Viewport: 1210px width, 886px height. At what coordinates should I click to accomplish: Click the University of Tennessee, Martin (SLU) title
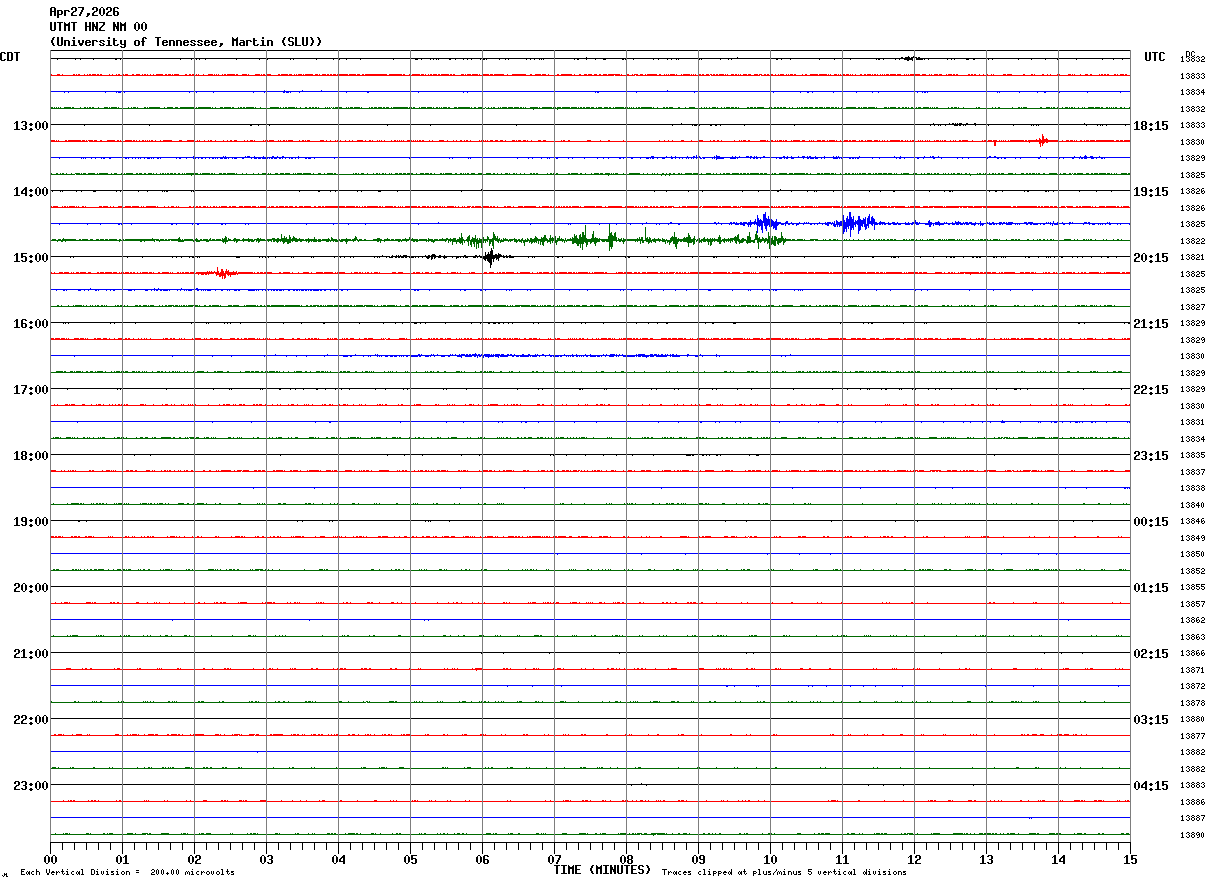pos(186,42)
